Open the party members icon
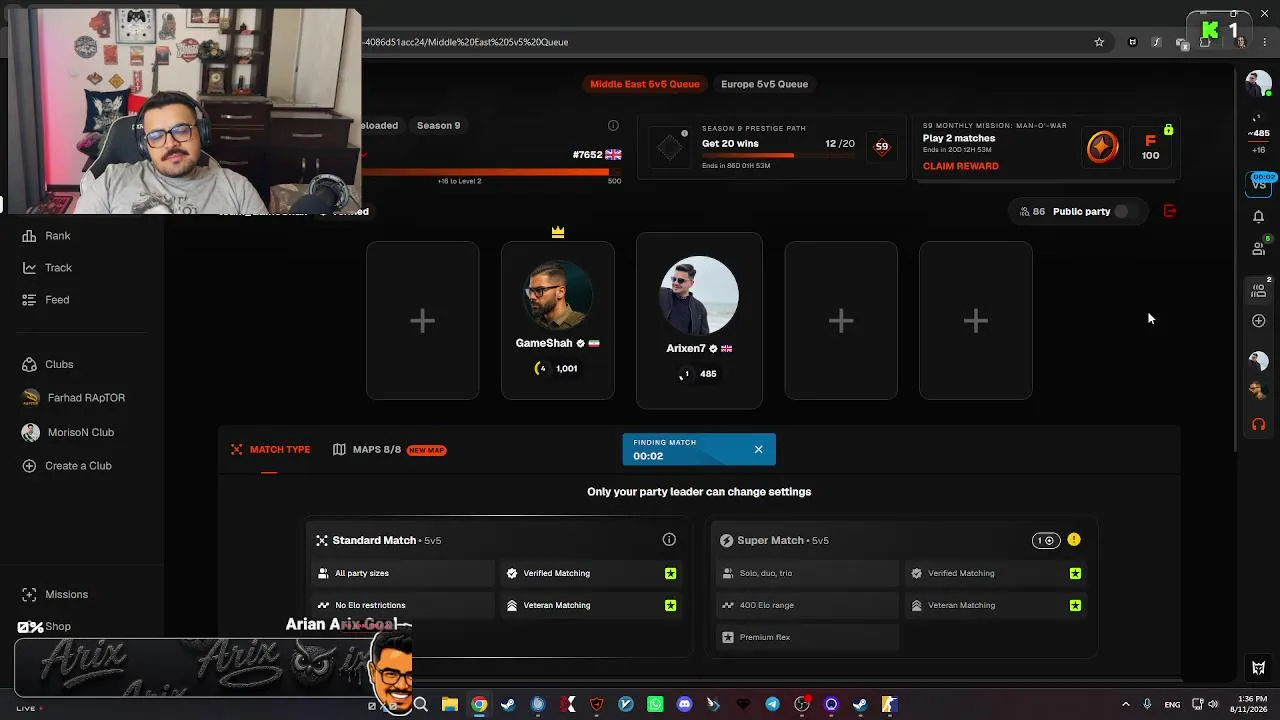 pyautogui.click(x=1258, y=290)
